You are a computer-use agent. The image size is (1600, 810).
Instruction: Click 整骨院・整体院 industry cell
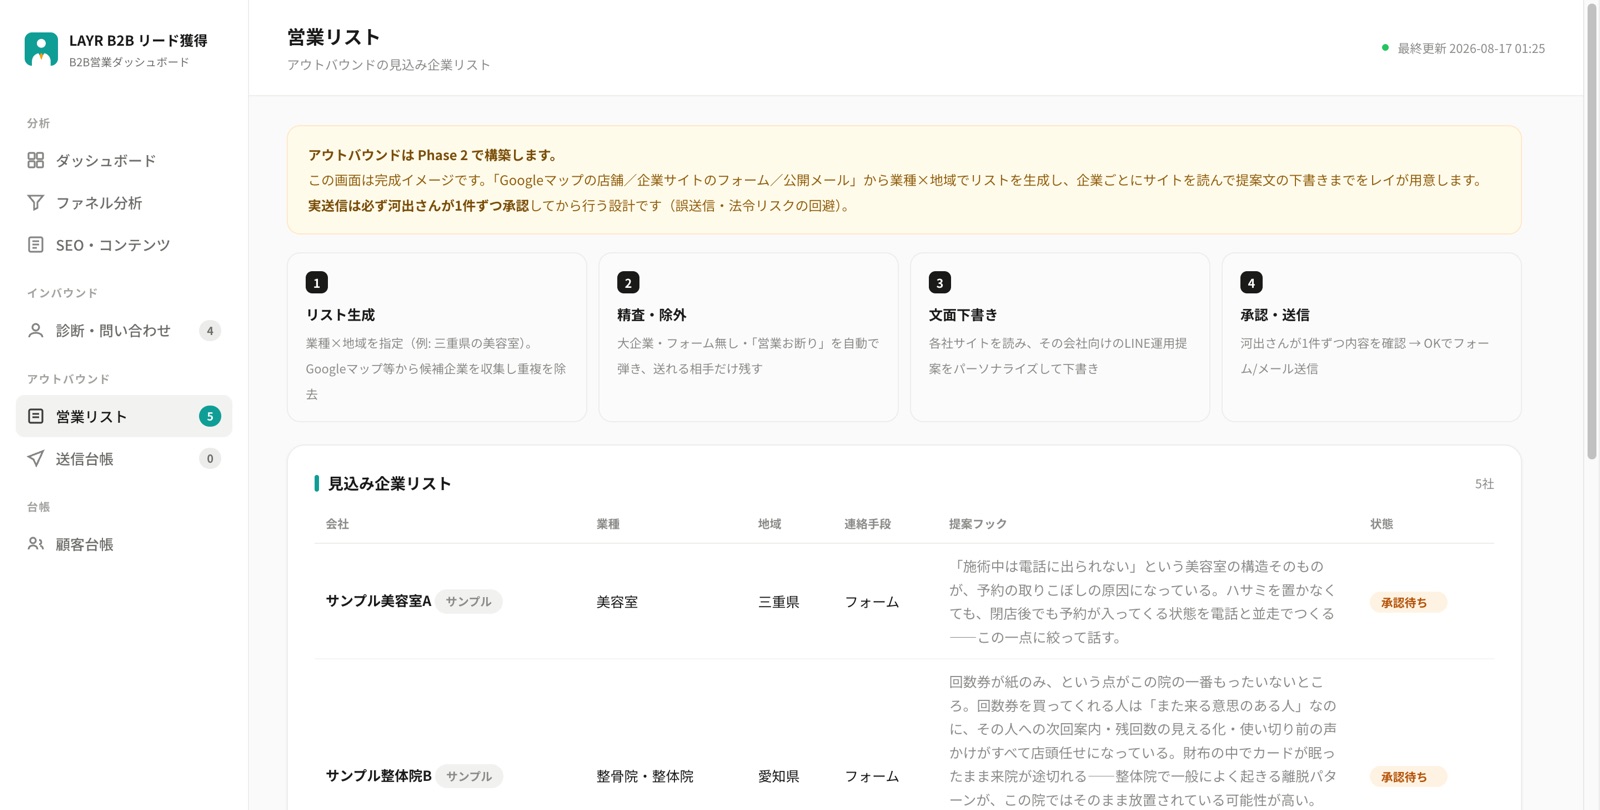click(645, 776)
